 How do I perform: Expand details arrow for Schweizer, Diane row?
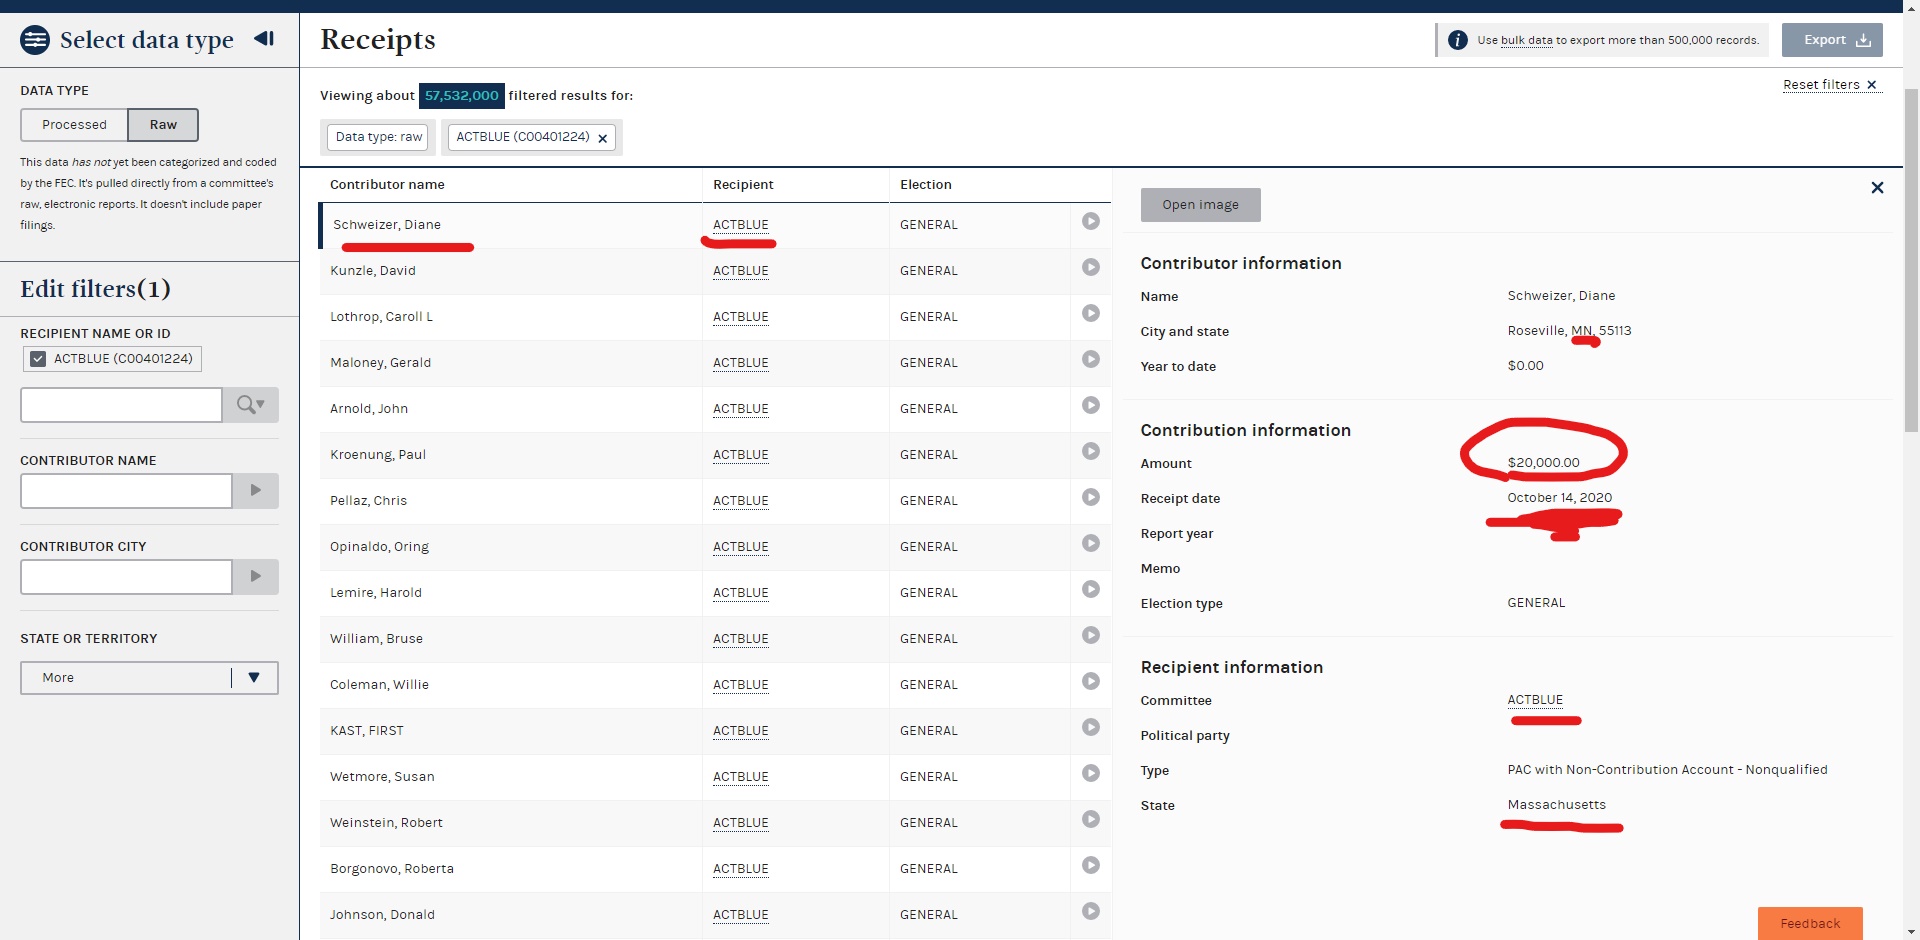[1091, 221]
